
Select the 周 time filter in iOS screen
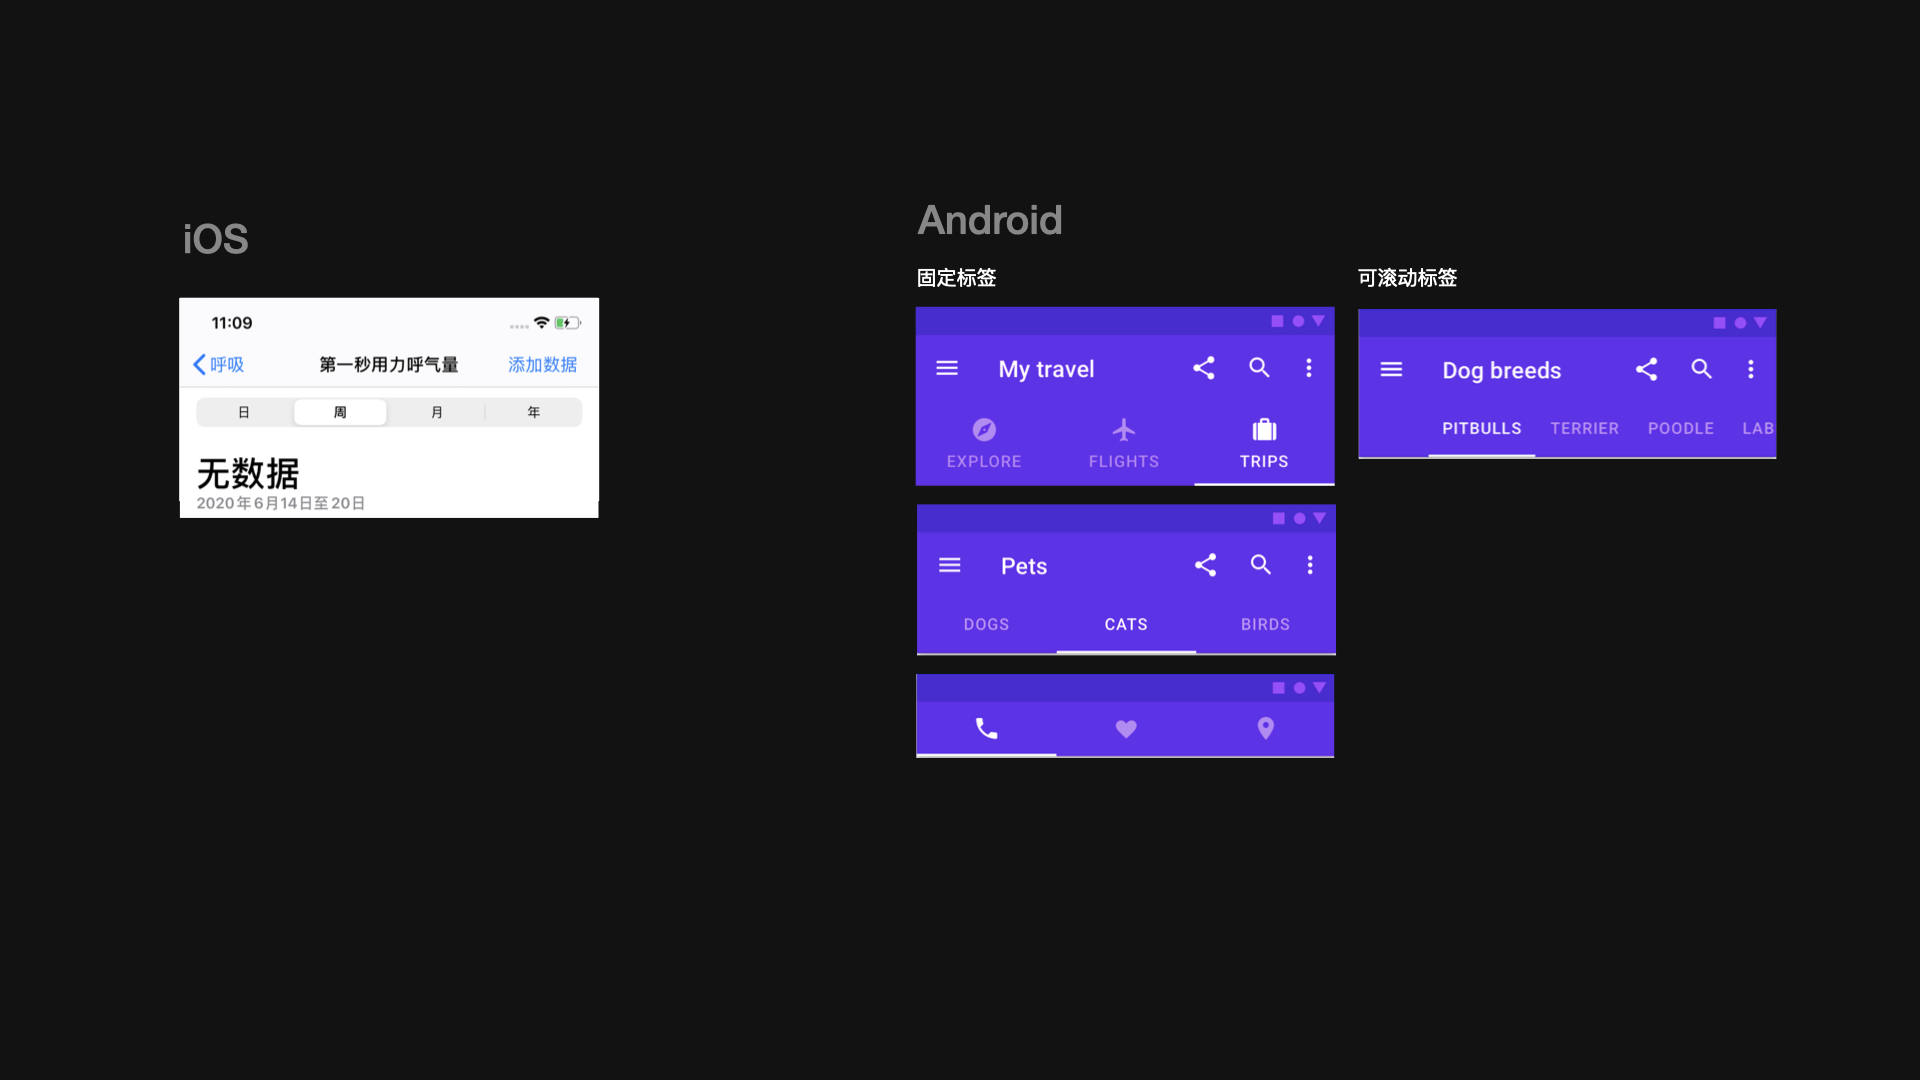[x=340, y=411]
